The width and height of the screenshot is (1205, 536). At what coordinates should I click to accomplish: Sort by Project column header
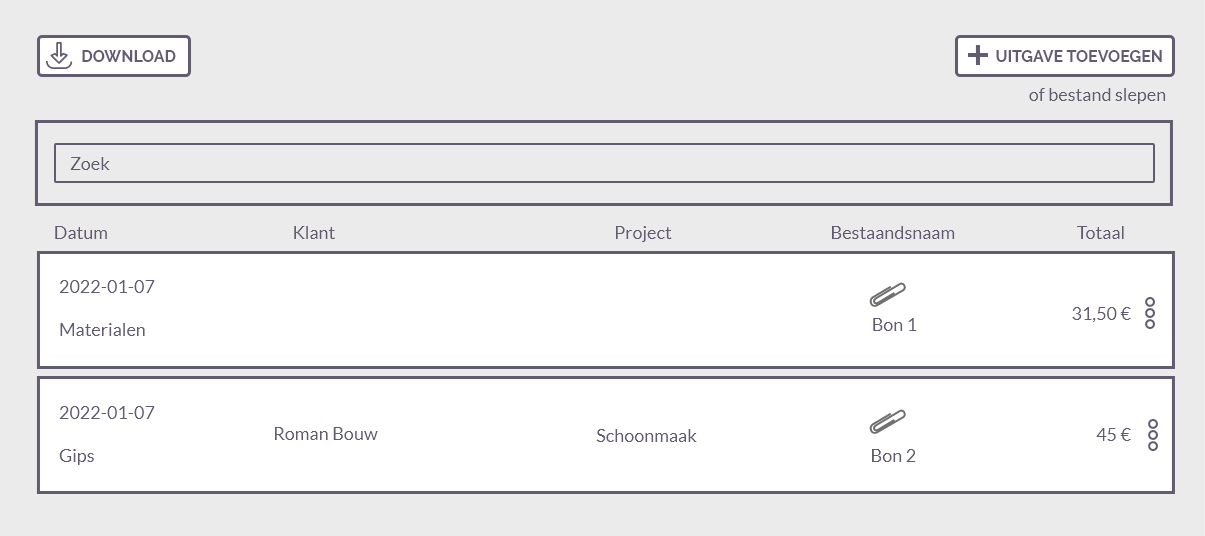tap(643, 233)
